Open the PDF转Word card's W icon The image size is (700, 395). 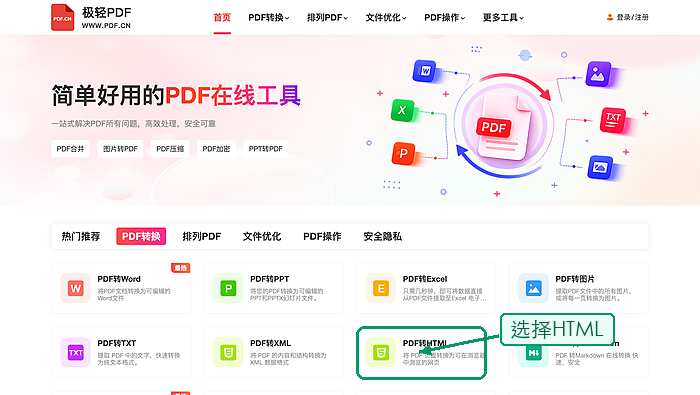coord(75,288)
